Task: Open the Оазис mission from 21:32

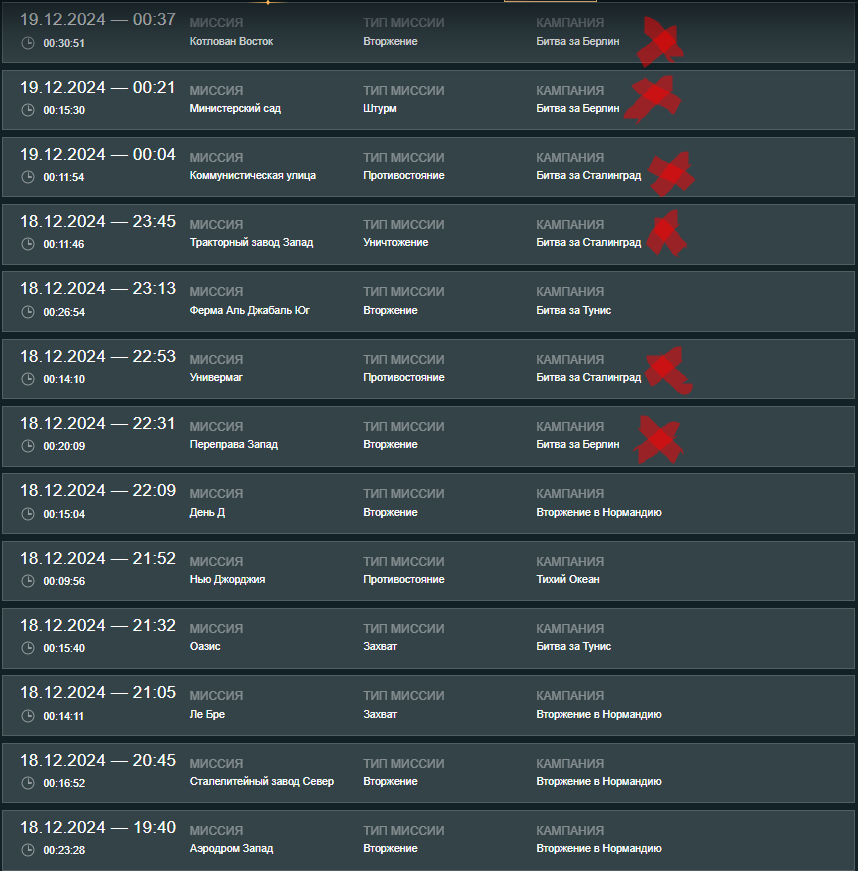Action: [x=428, y=638]
